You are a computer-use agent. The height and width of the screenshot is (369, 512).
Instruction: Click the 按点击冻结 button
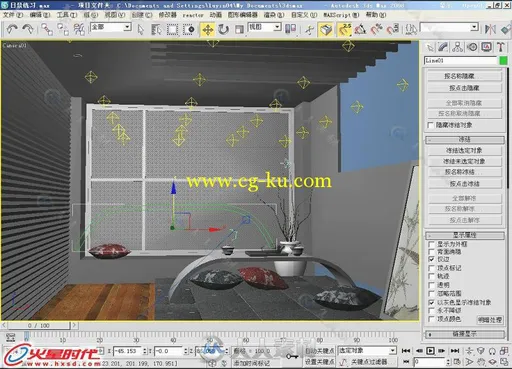coord(464,184)
